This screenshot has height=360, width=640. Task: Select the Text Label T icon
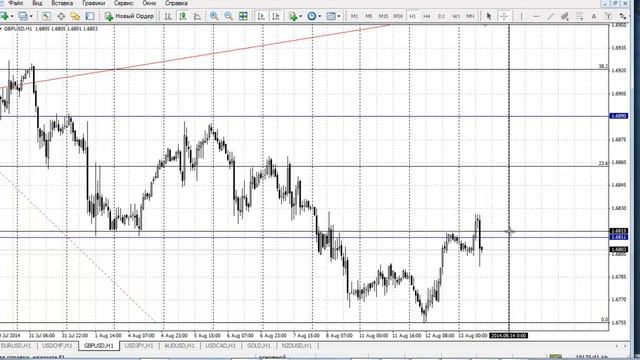click(608, 16)
